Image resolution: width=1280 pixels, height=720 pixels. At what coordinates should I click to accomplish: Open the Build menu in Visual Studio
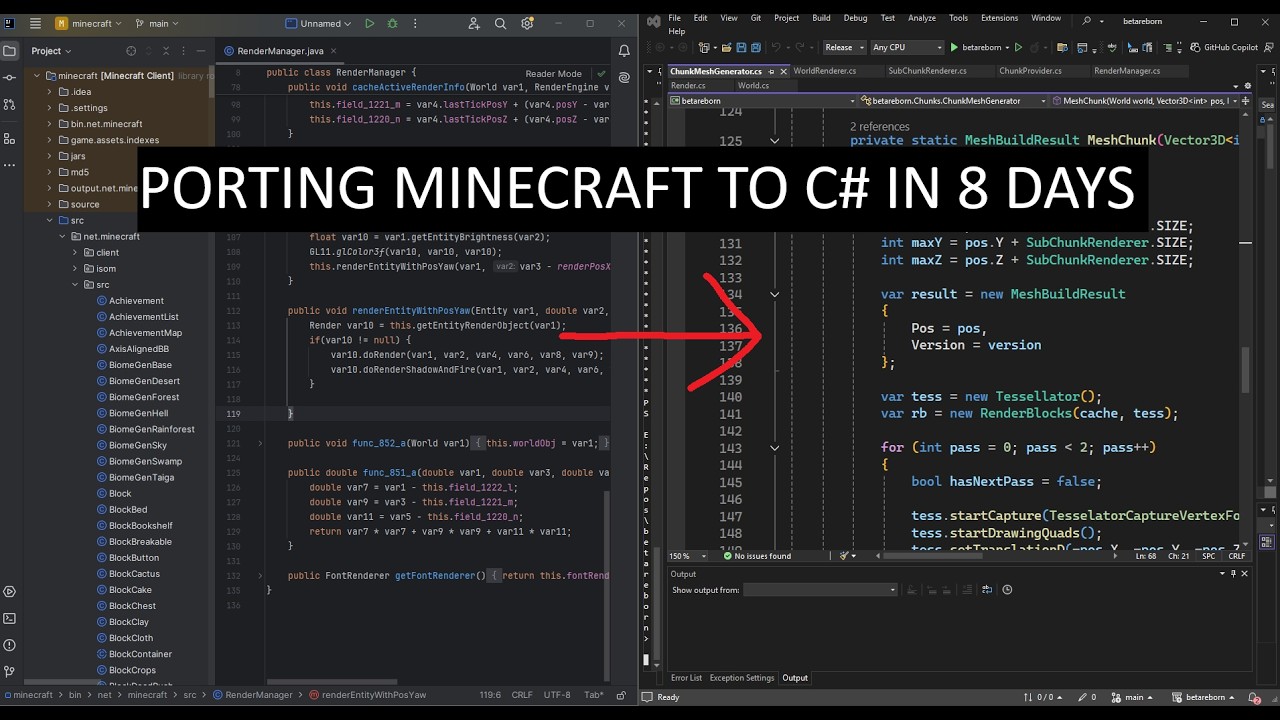pos(821,18)
